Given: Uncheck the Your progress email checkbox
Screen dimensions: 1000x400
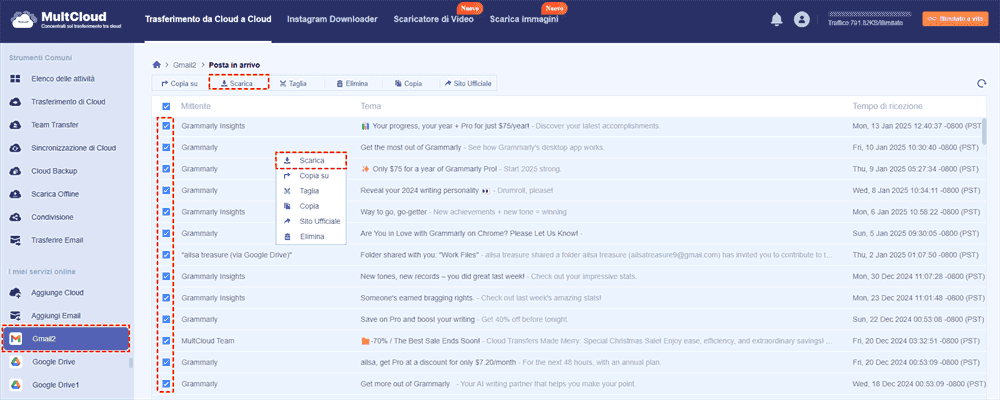Looking at the screenshot, I should (x=166, y=126).
